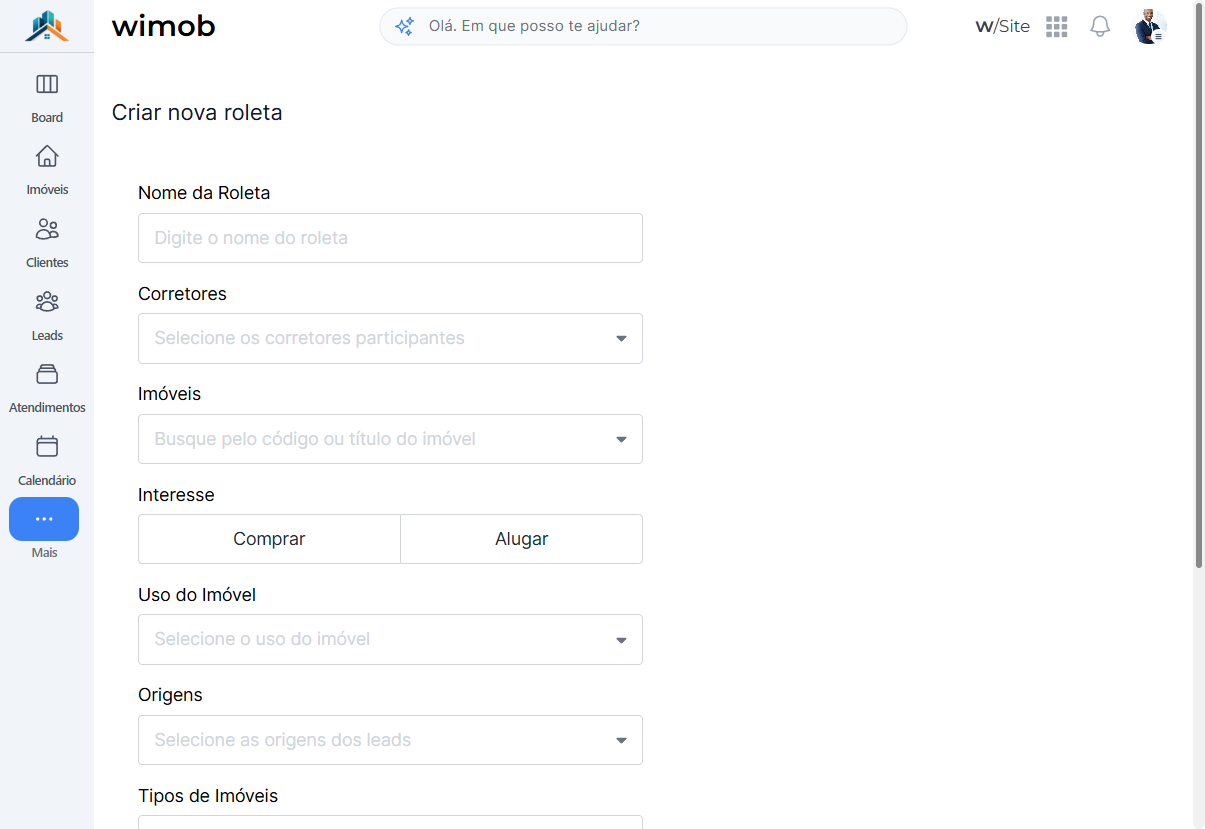Click the user profile avatar
Image resolution: width=1205 pixels, height=829 pixels.
point(1150,27)
